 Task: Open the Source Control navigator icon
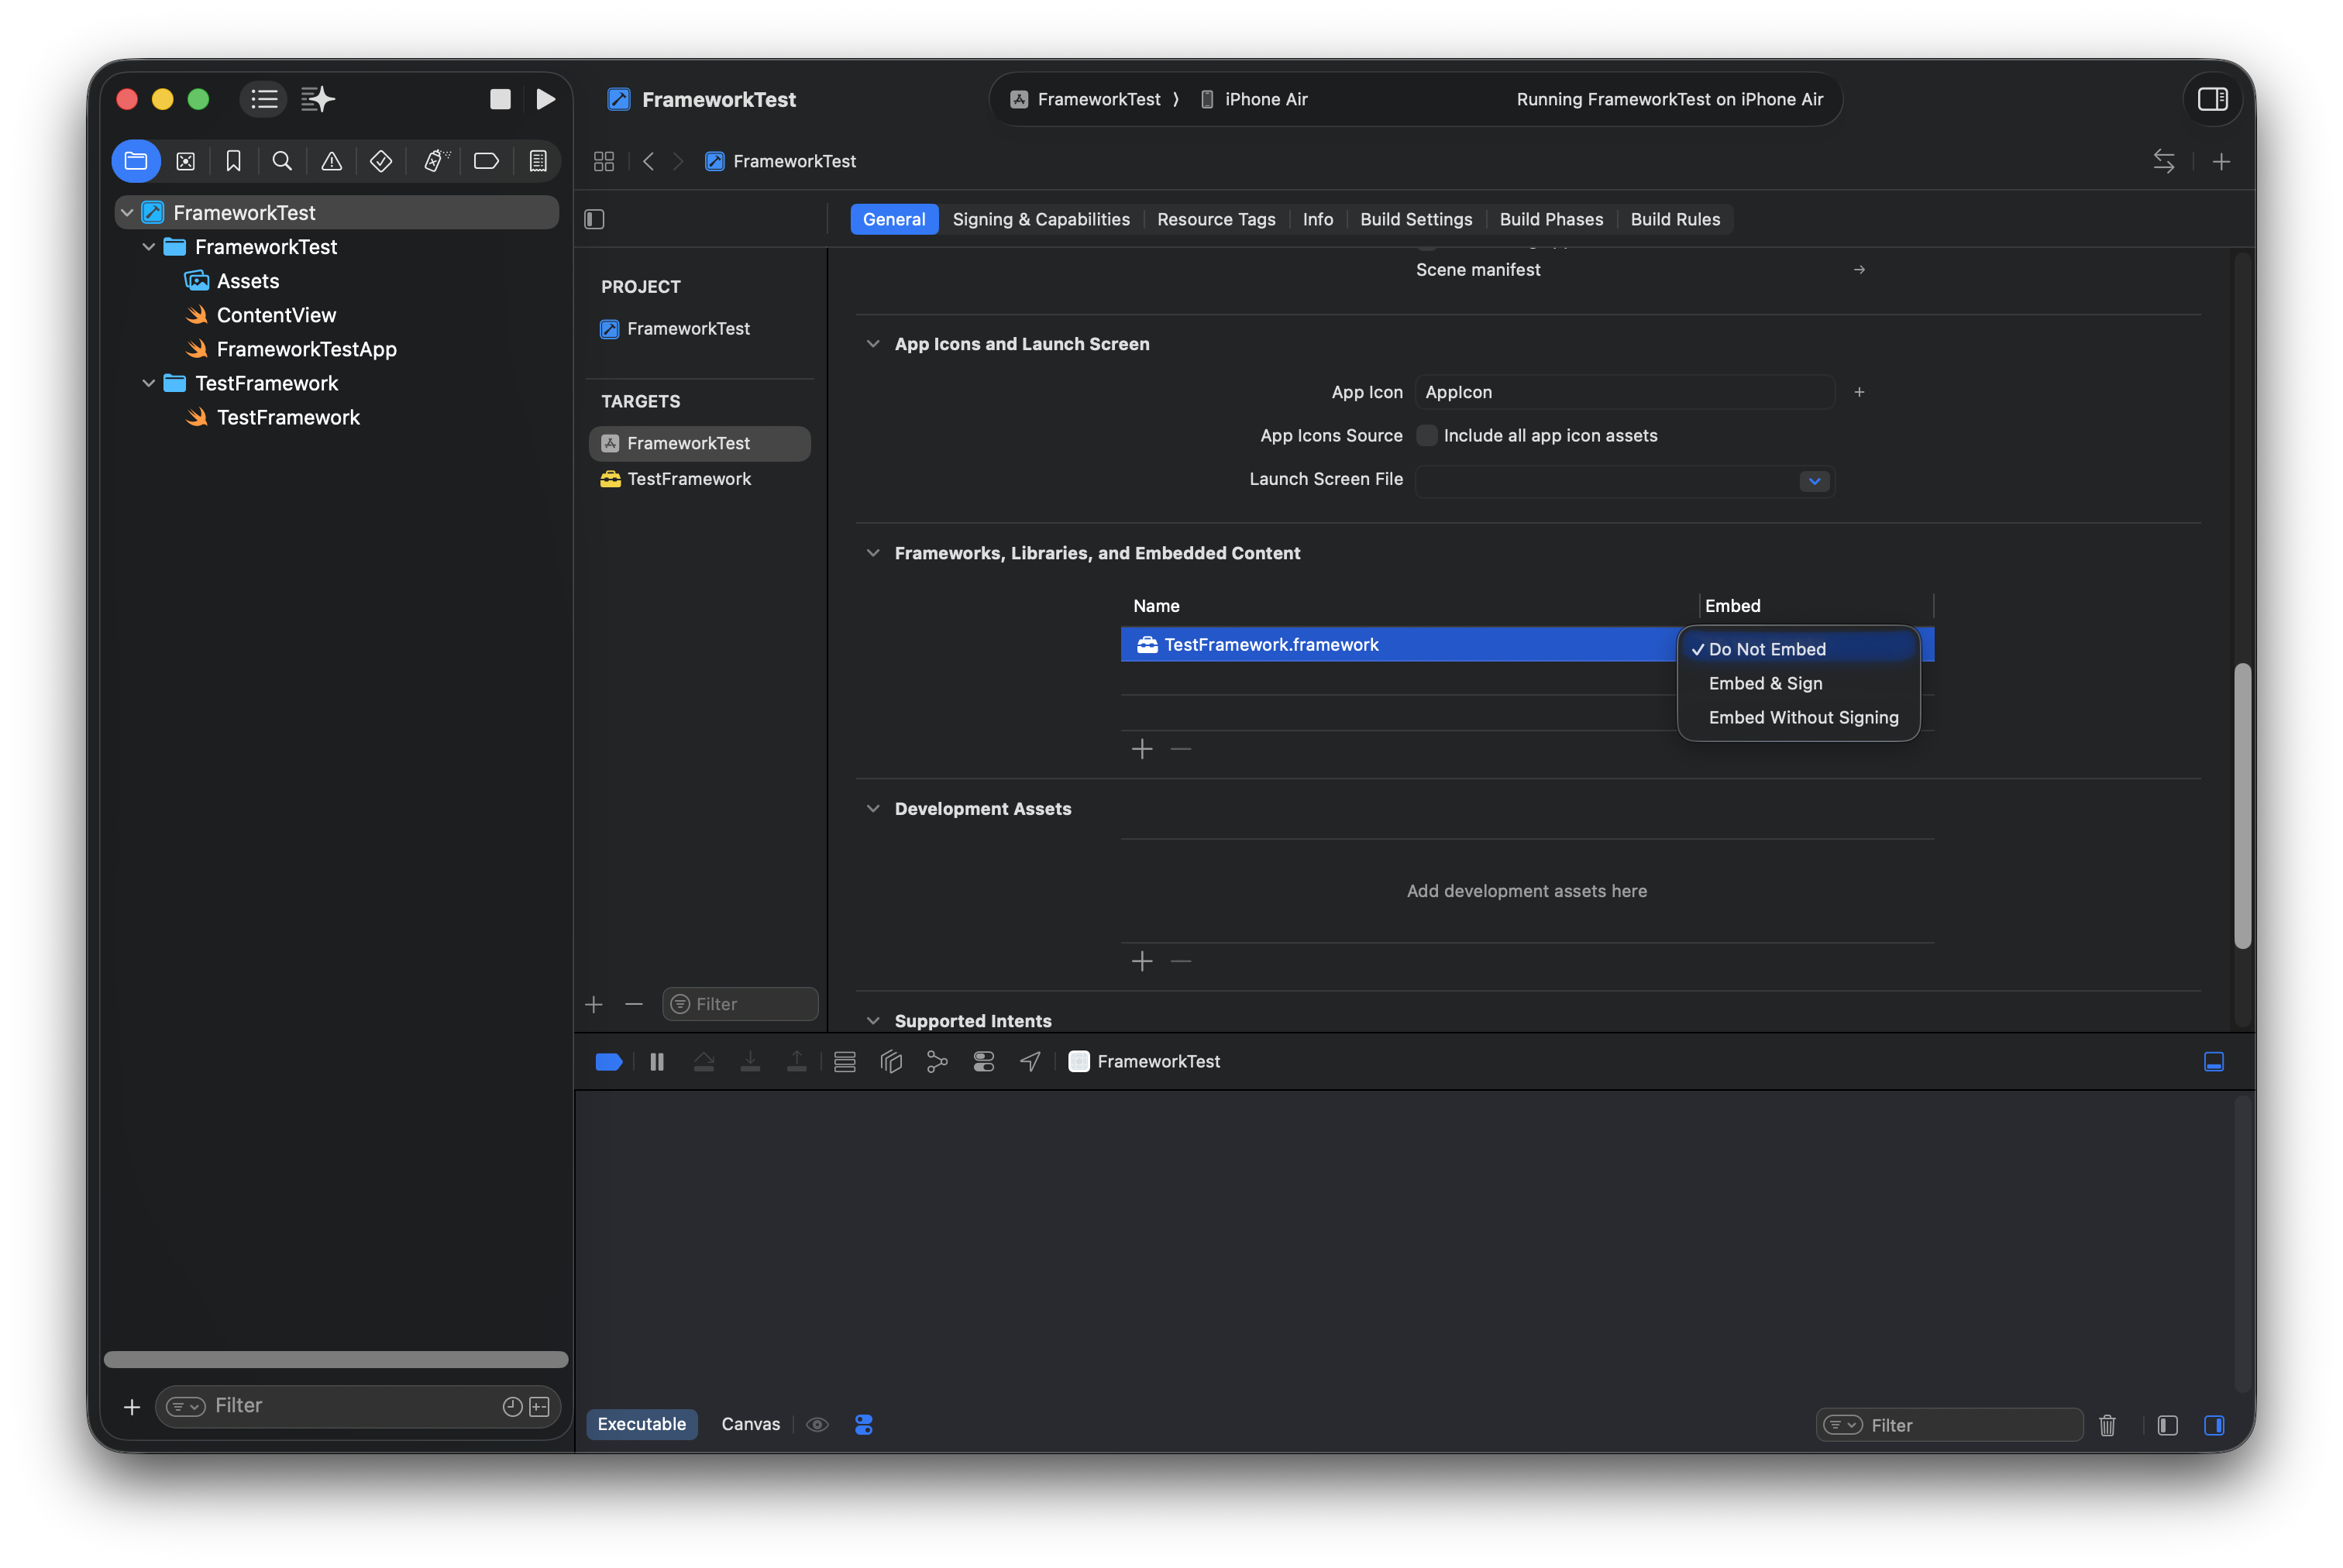[x=185, y=161]
